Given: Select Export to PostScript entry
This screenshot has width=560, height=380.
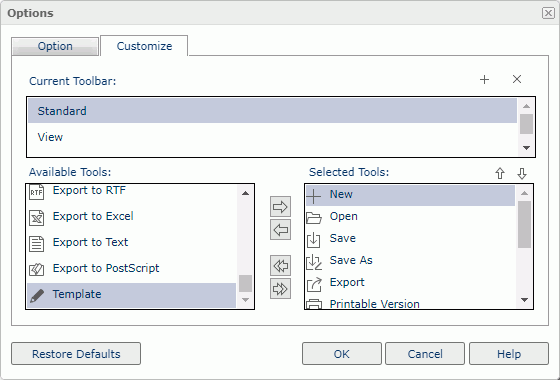Looking at the screenshot, I should click(132, 269).
